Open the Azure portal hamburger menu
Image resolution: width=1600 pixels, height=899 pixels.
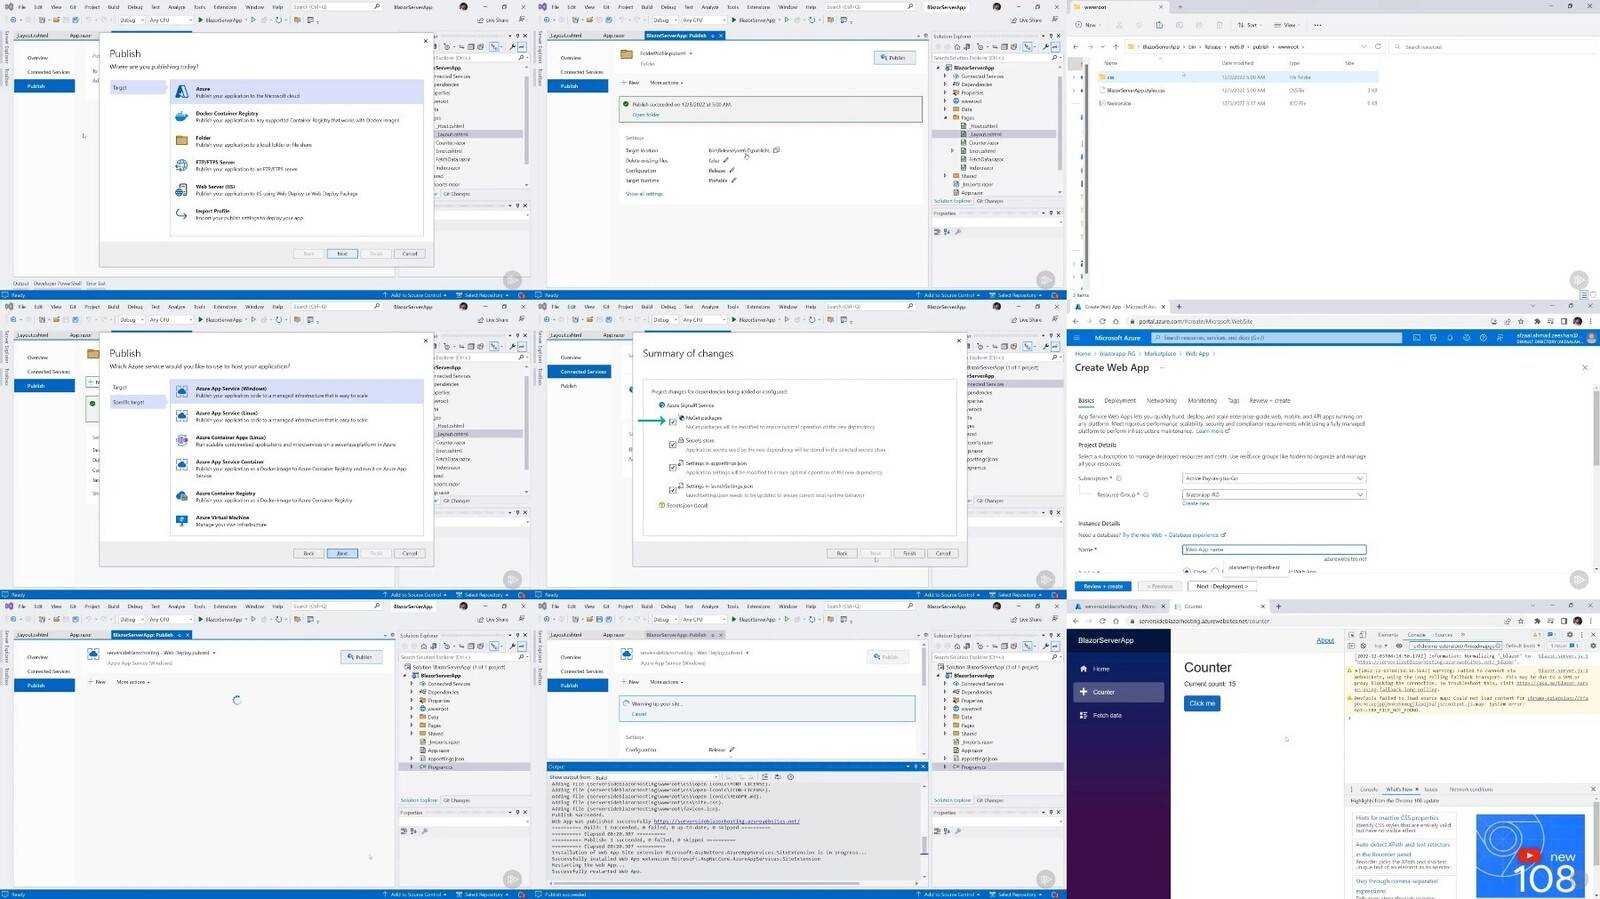[1077, 338]
